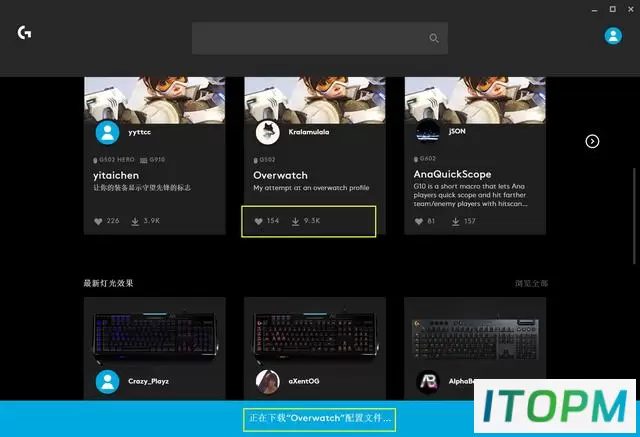This screenshot has height=437, width=640.
Task: Open yitaichen card banner image
Action: (x=154, y=100)
